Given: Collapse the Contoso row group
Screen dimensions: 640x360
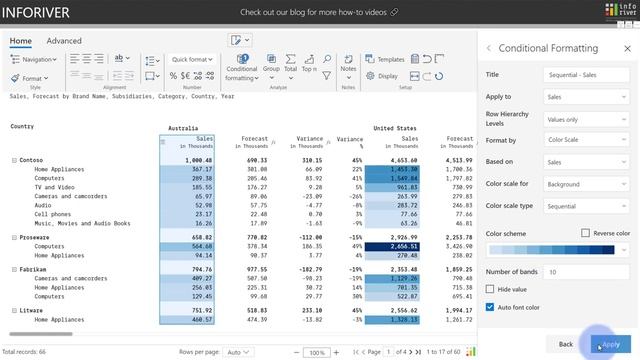Looking at the screenshot, I should click(14, 160).
